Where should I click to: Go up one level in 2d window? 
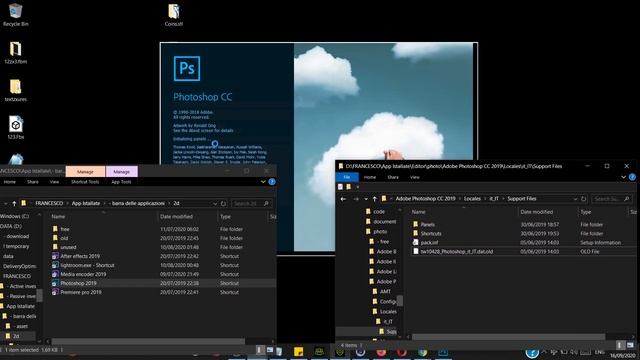14,203
